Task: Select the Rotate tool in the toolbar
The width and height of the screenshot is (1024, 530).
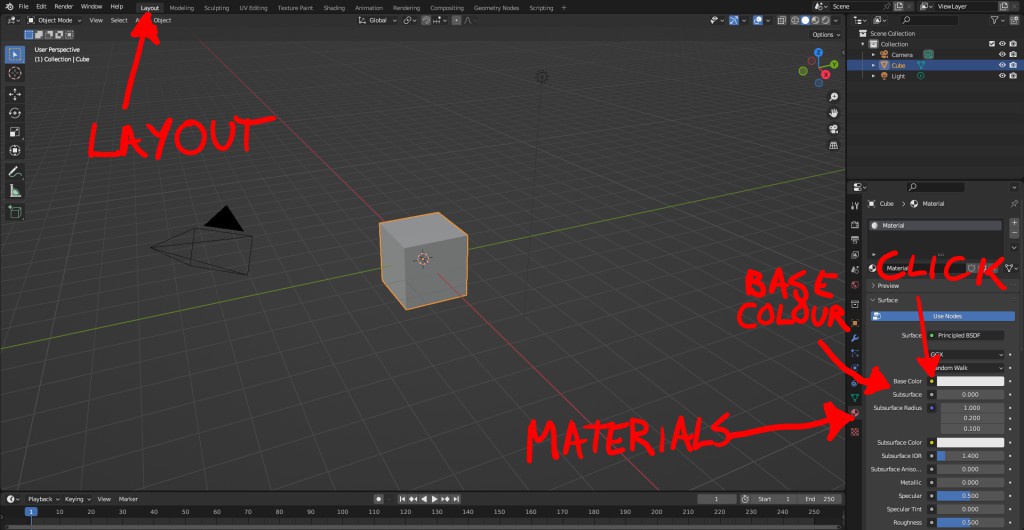Action: [15, 112]
